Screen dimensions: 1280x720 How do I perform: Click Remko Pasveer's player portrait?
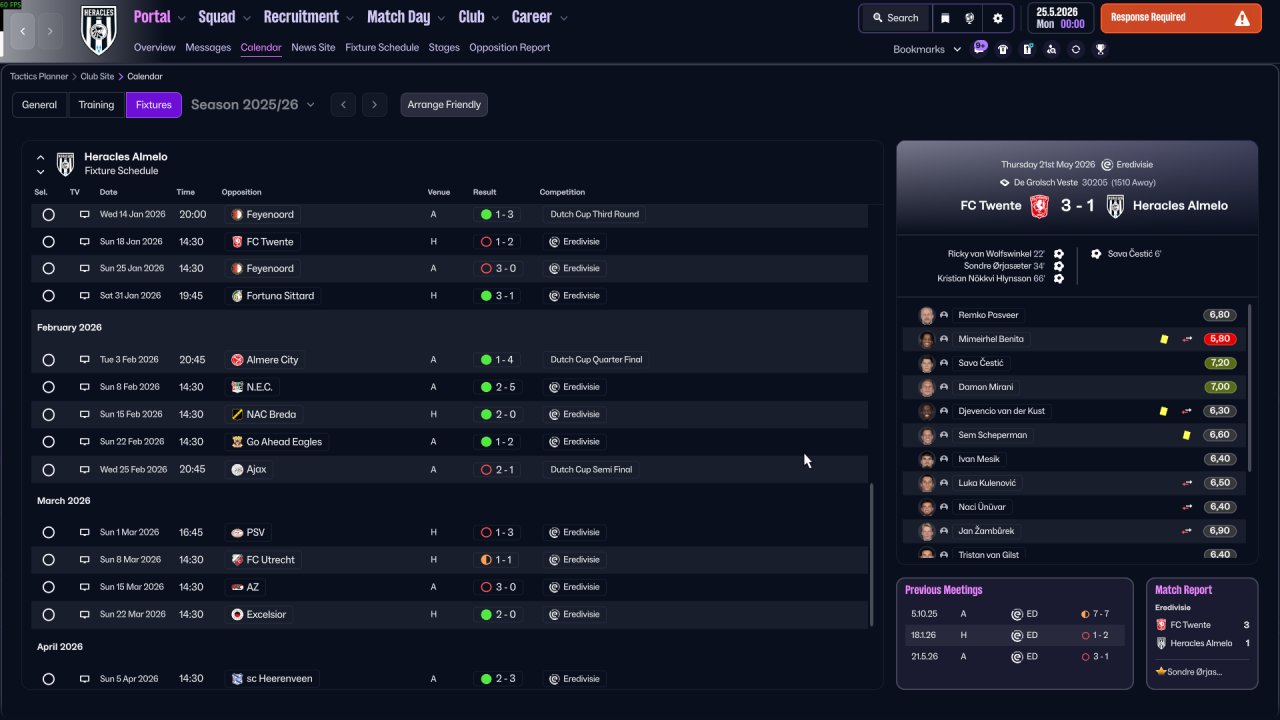927,315
